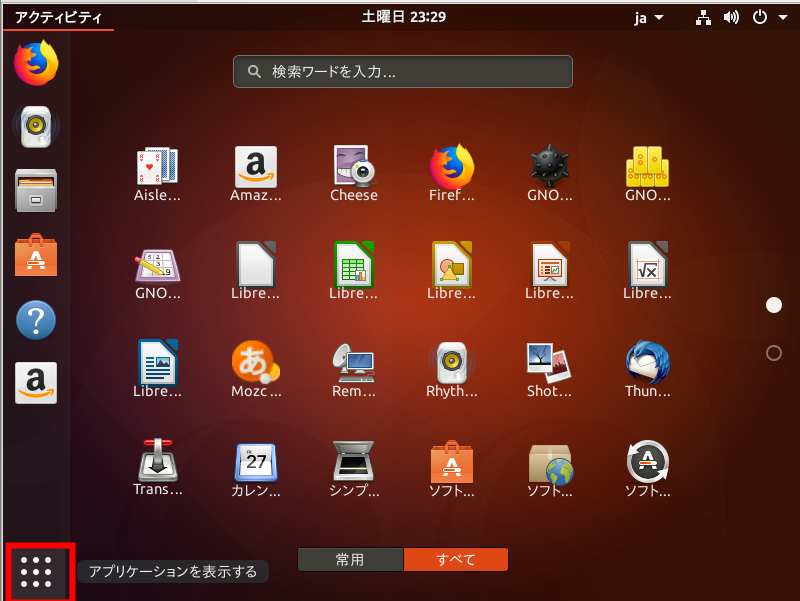
Task: Open Files manager in the dock
Action: (36, 190)
